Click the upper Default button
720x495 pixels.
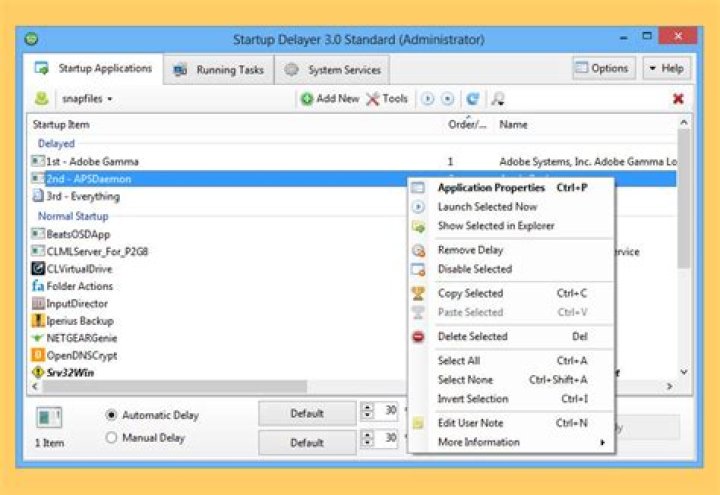point(307,413)
